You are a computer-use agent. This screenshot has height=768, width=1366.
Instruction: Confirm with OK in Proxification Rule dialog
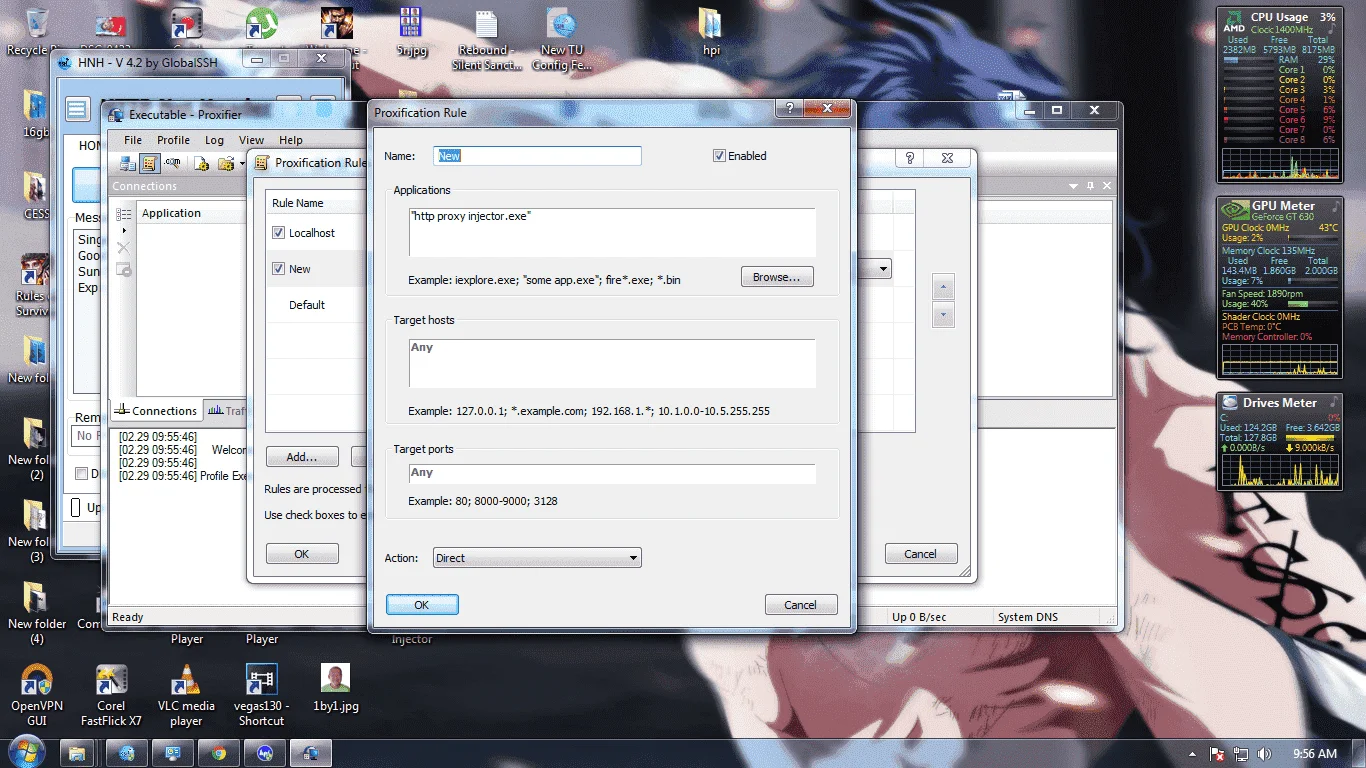[x=422, y=605]
